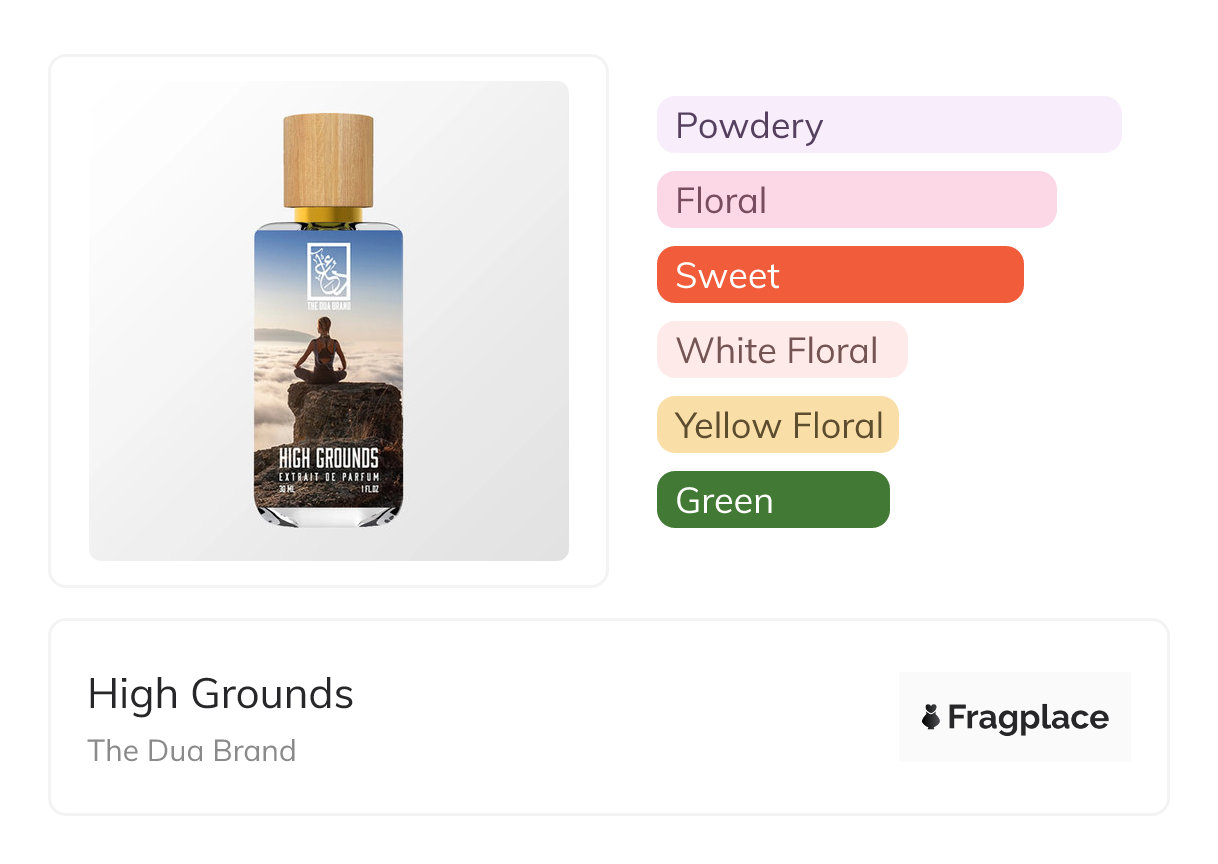
Task: Click the Extrait de Parfum label text
Action: [x=328, y=475]
